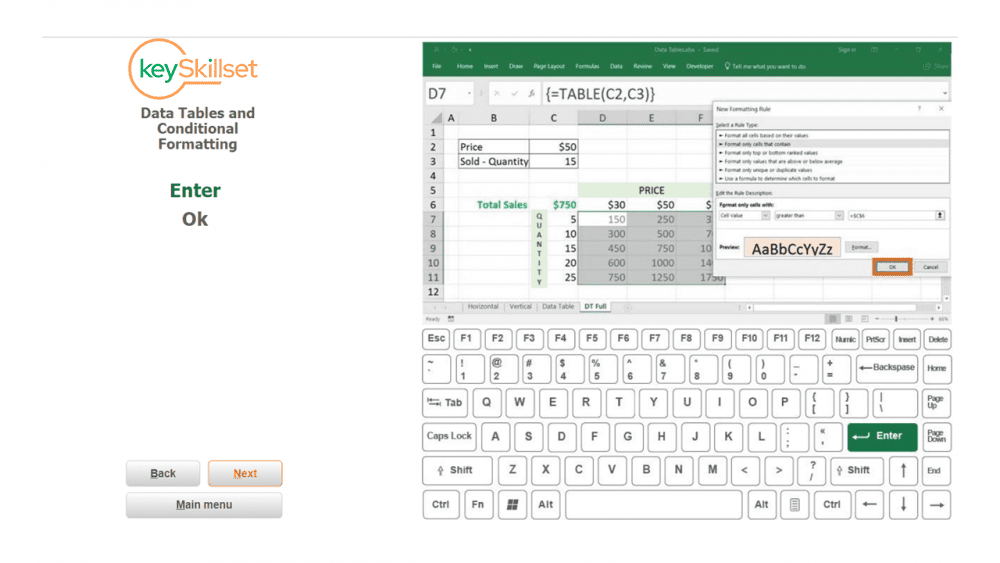Toggle the Insert key

pos(907,339)
